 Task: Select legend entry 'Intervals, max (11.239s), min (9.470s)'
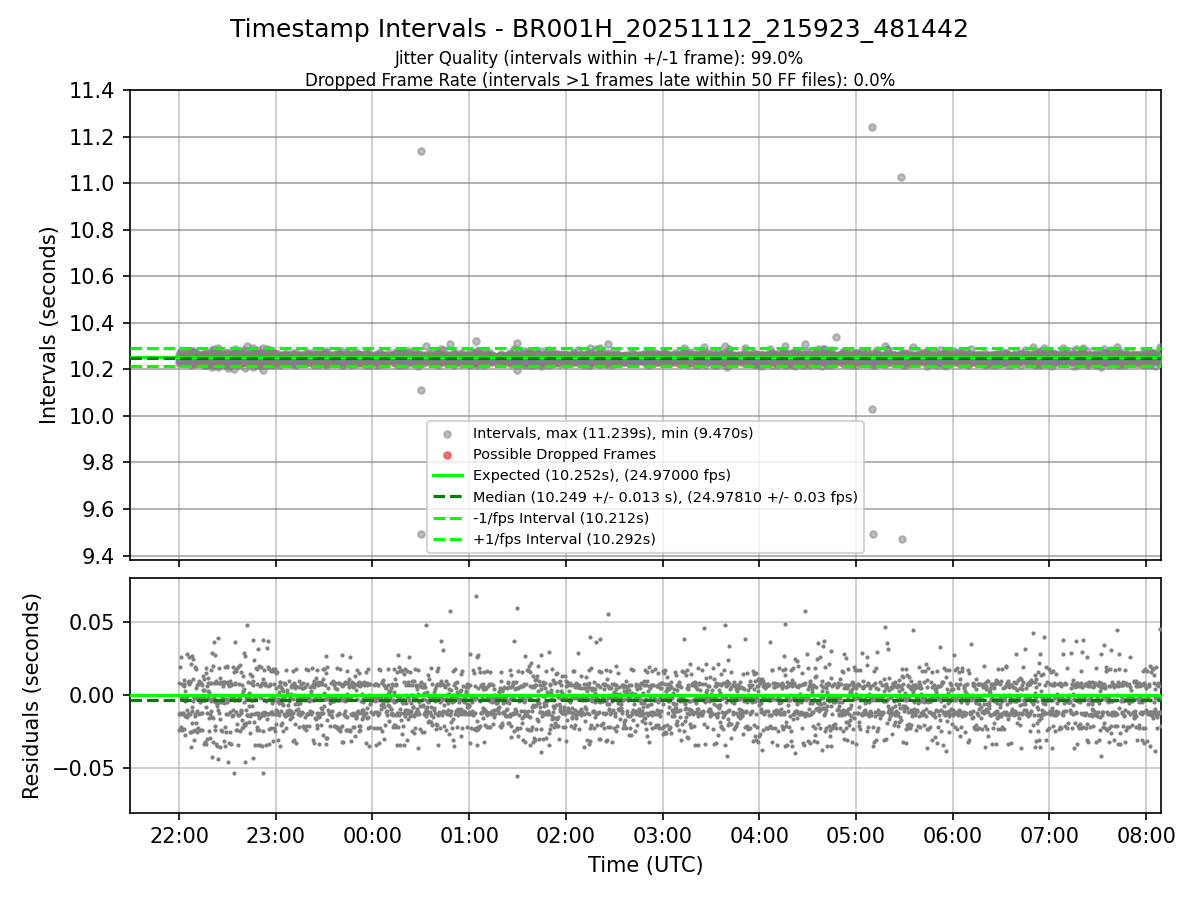(x=613, y=433)
